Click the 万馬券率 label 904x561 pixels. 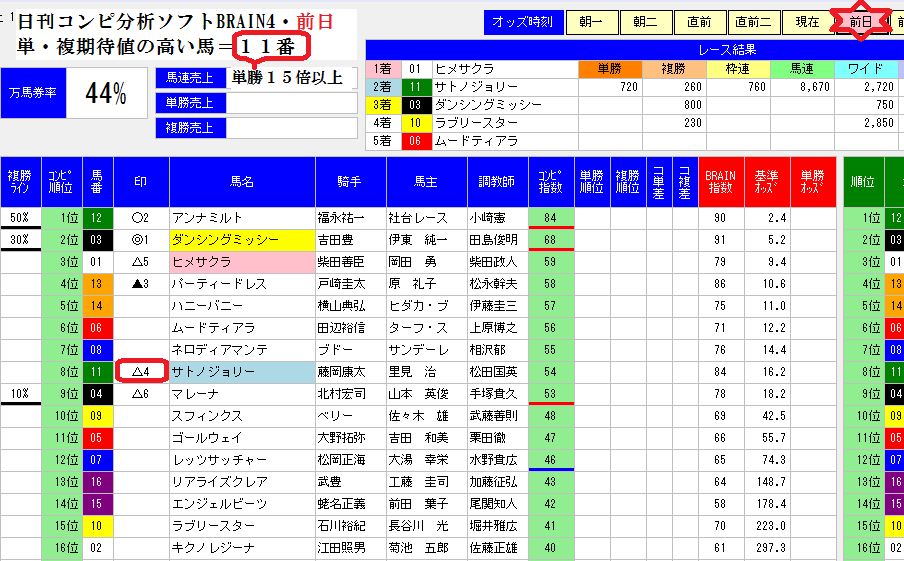(x=33, y=93)
